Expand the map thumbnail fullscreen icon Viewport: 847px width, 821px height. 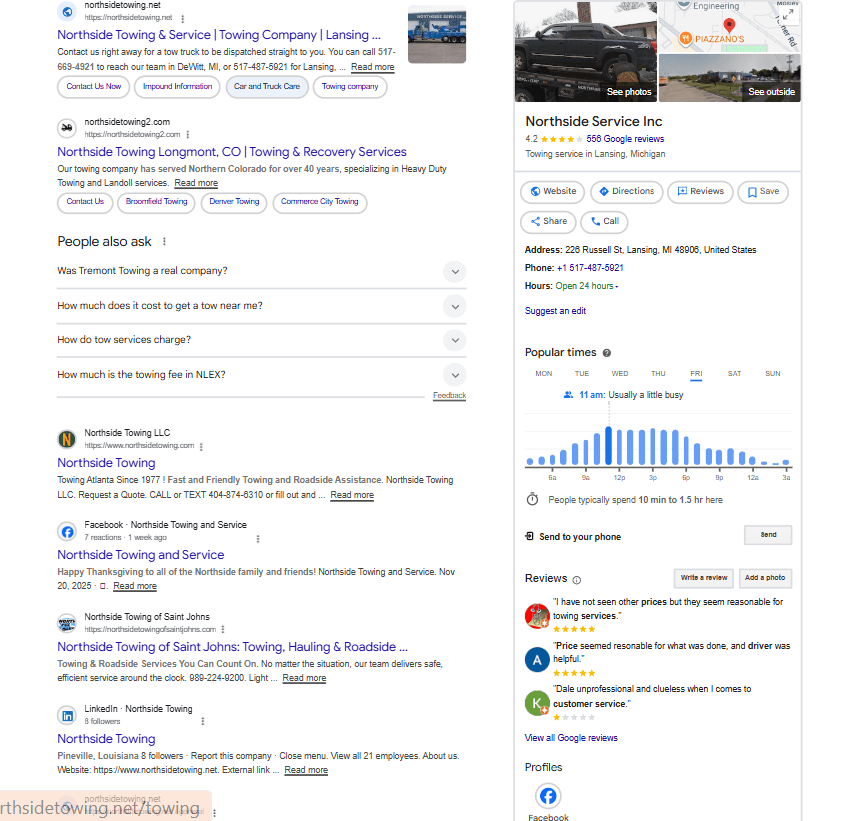click(787, 14)
